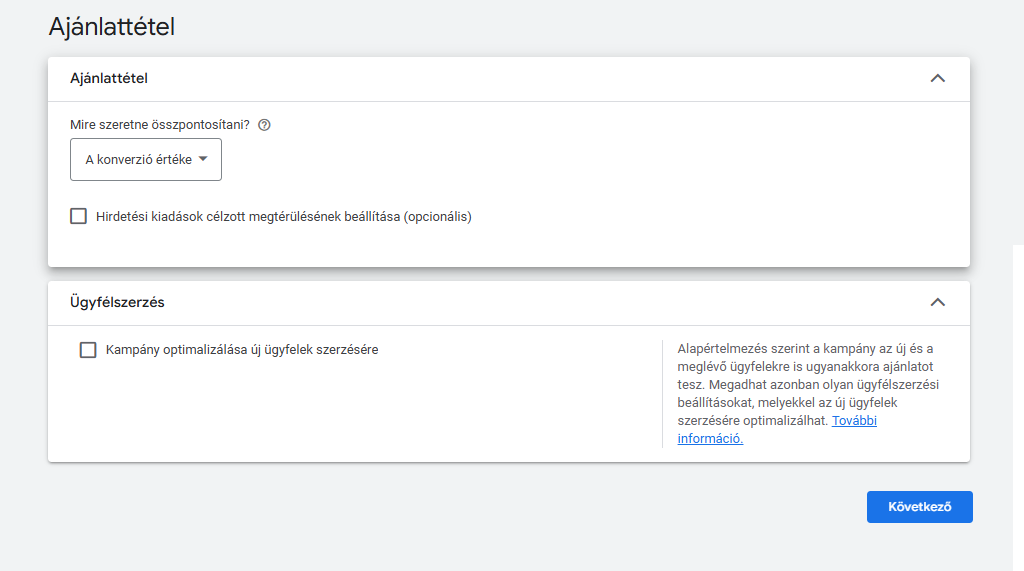1024x571 pixels.
Task: Click the vertical scrollbar track at right edge
Action: [x=1018, y=400]
